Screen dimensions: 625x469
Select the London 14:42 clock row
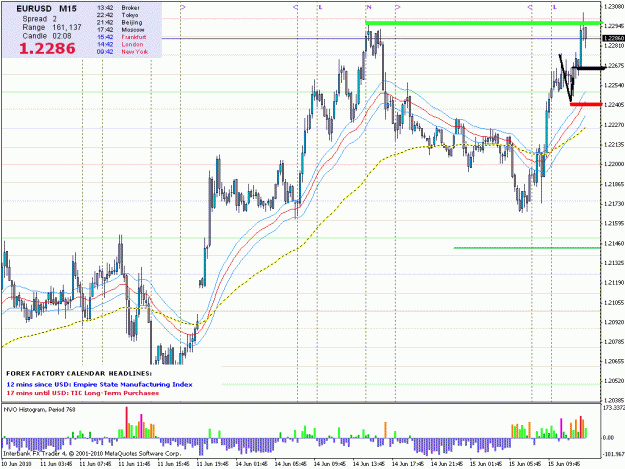(120, 44)
